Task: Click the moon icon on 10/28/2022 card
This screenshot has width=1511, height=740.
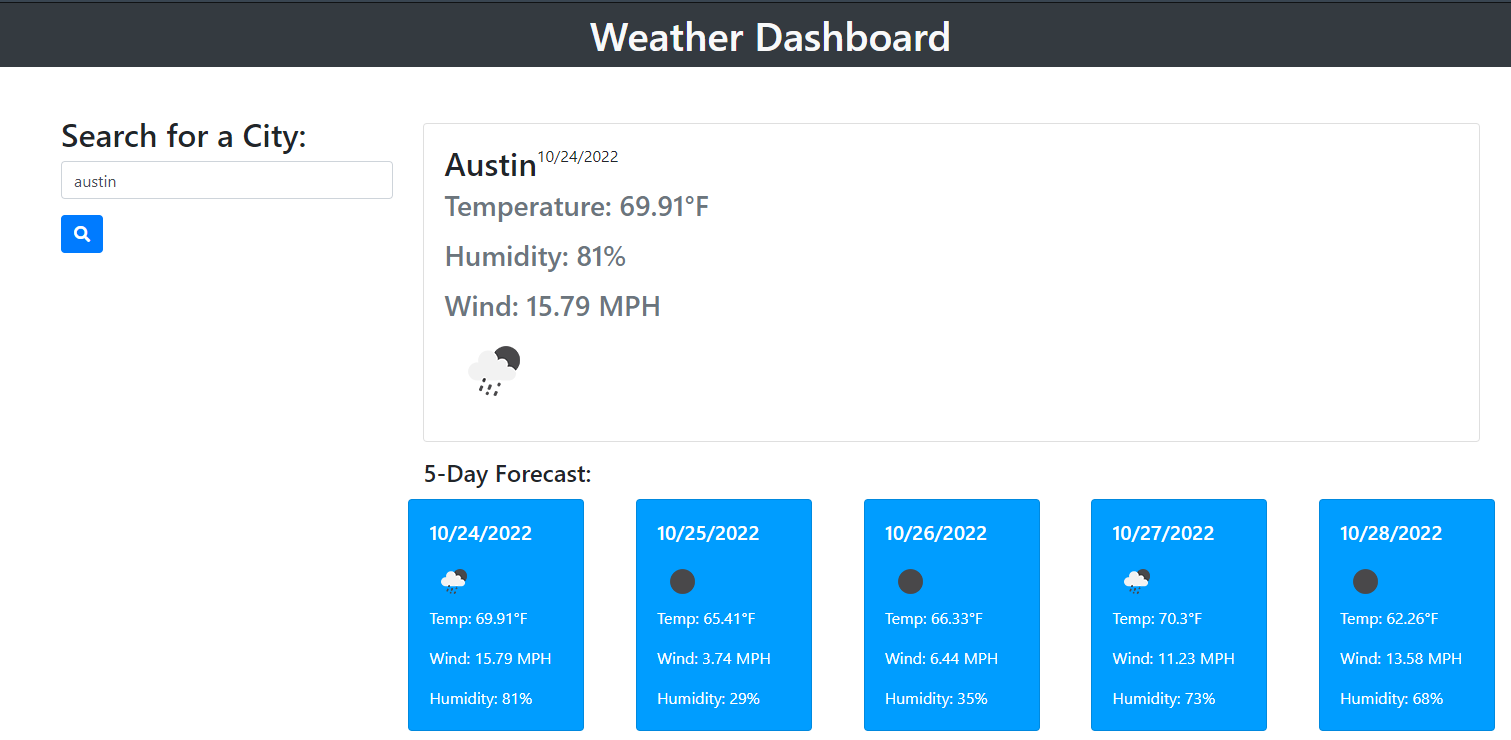Action: click(1365, 581)
